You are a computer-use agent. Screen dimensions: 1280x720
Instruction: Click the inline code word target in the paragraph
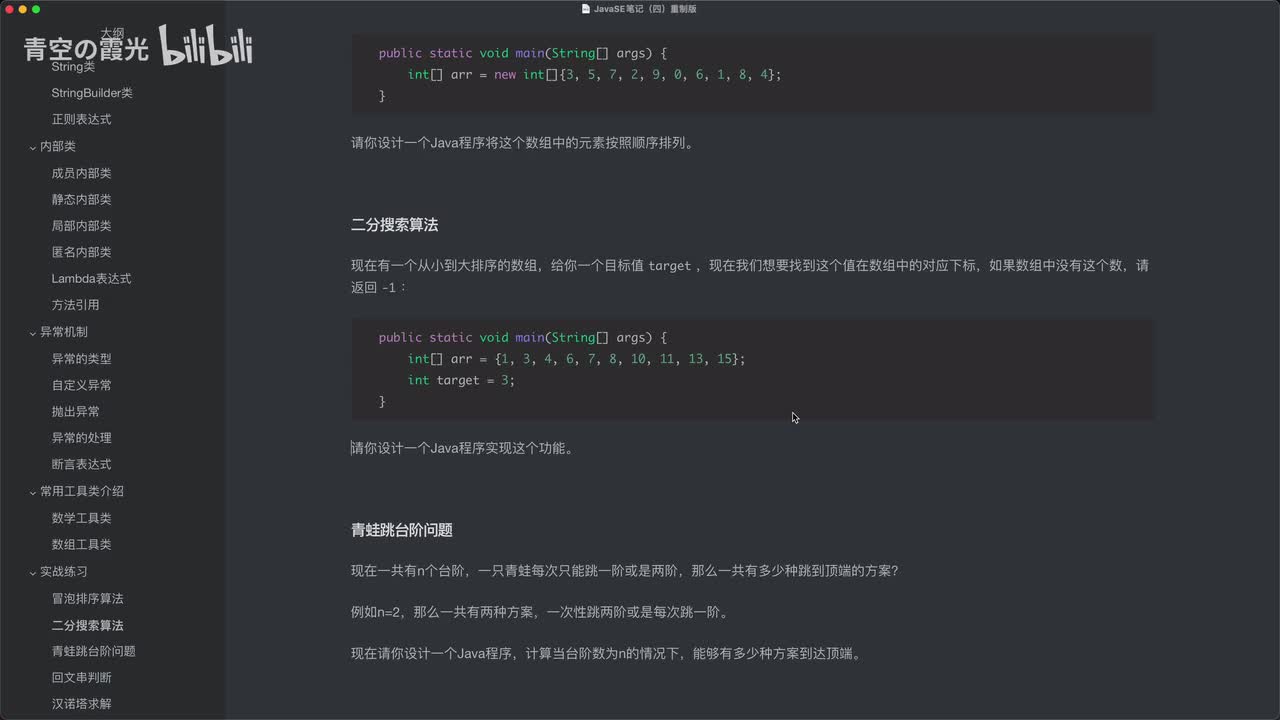(670, 266)
